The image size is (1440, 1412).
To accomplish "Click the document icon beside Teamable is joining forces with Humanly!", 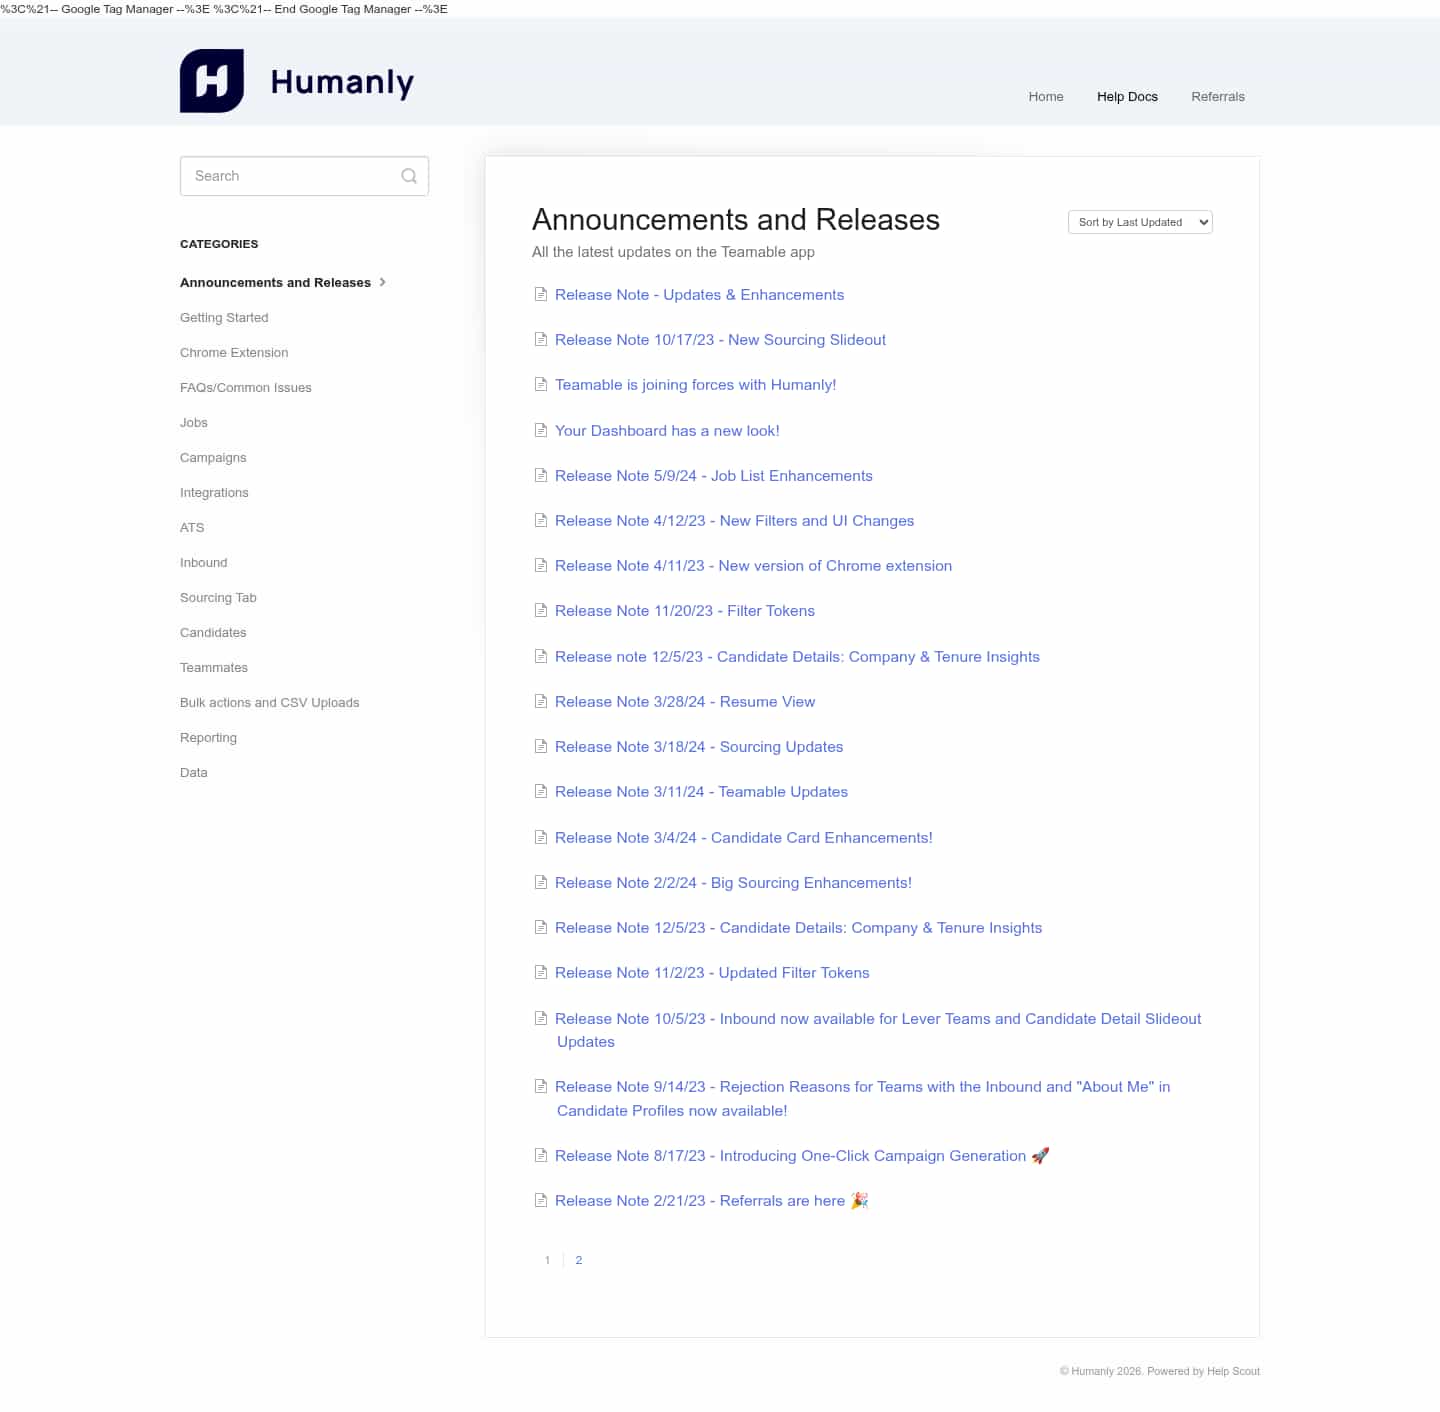I will coord(541,385).
